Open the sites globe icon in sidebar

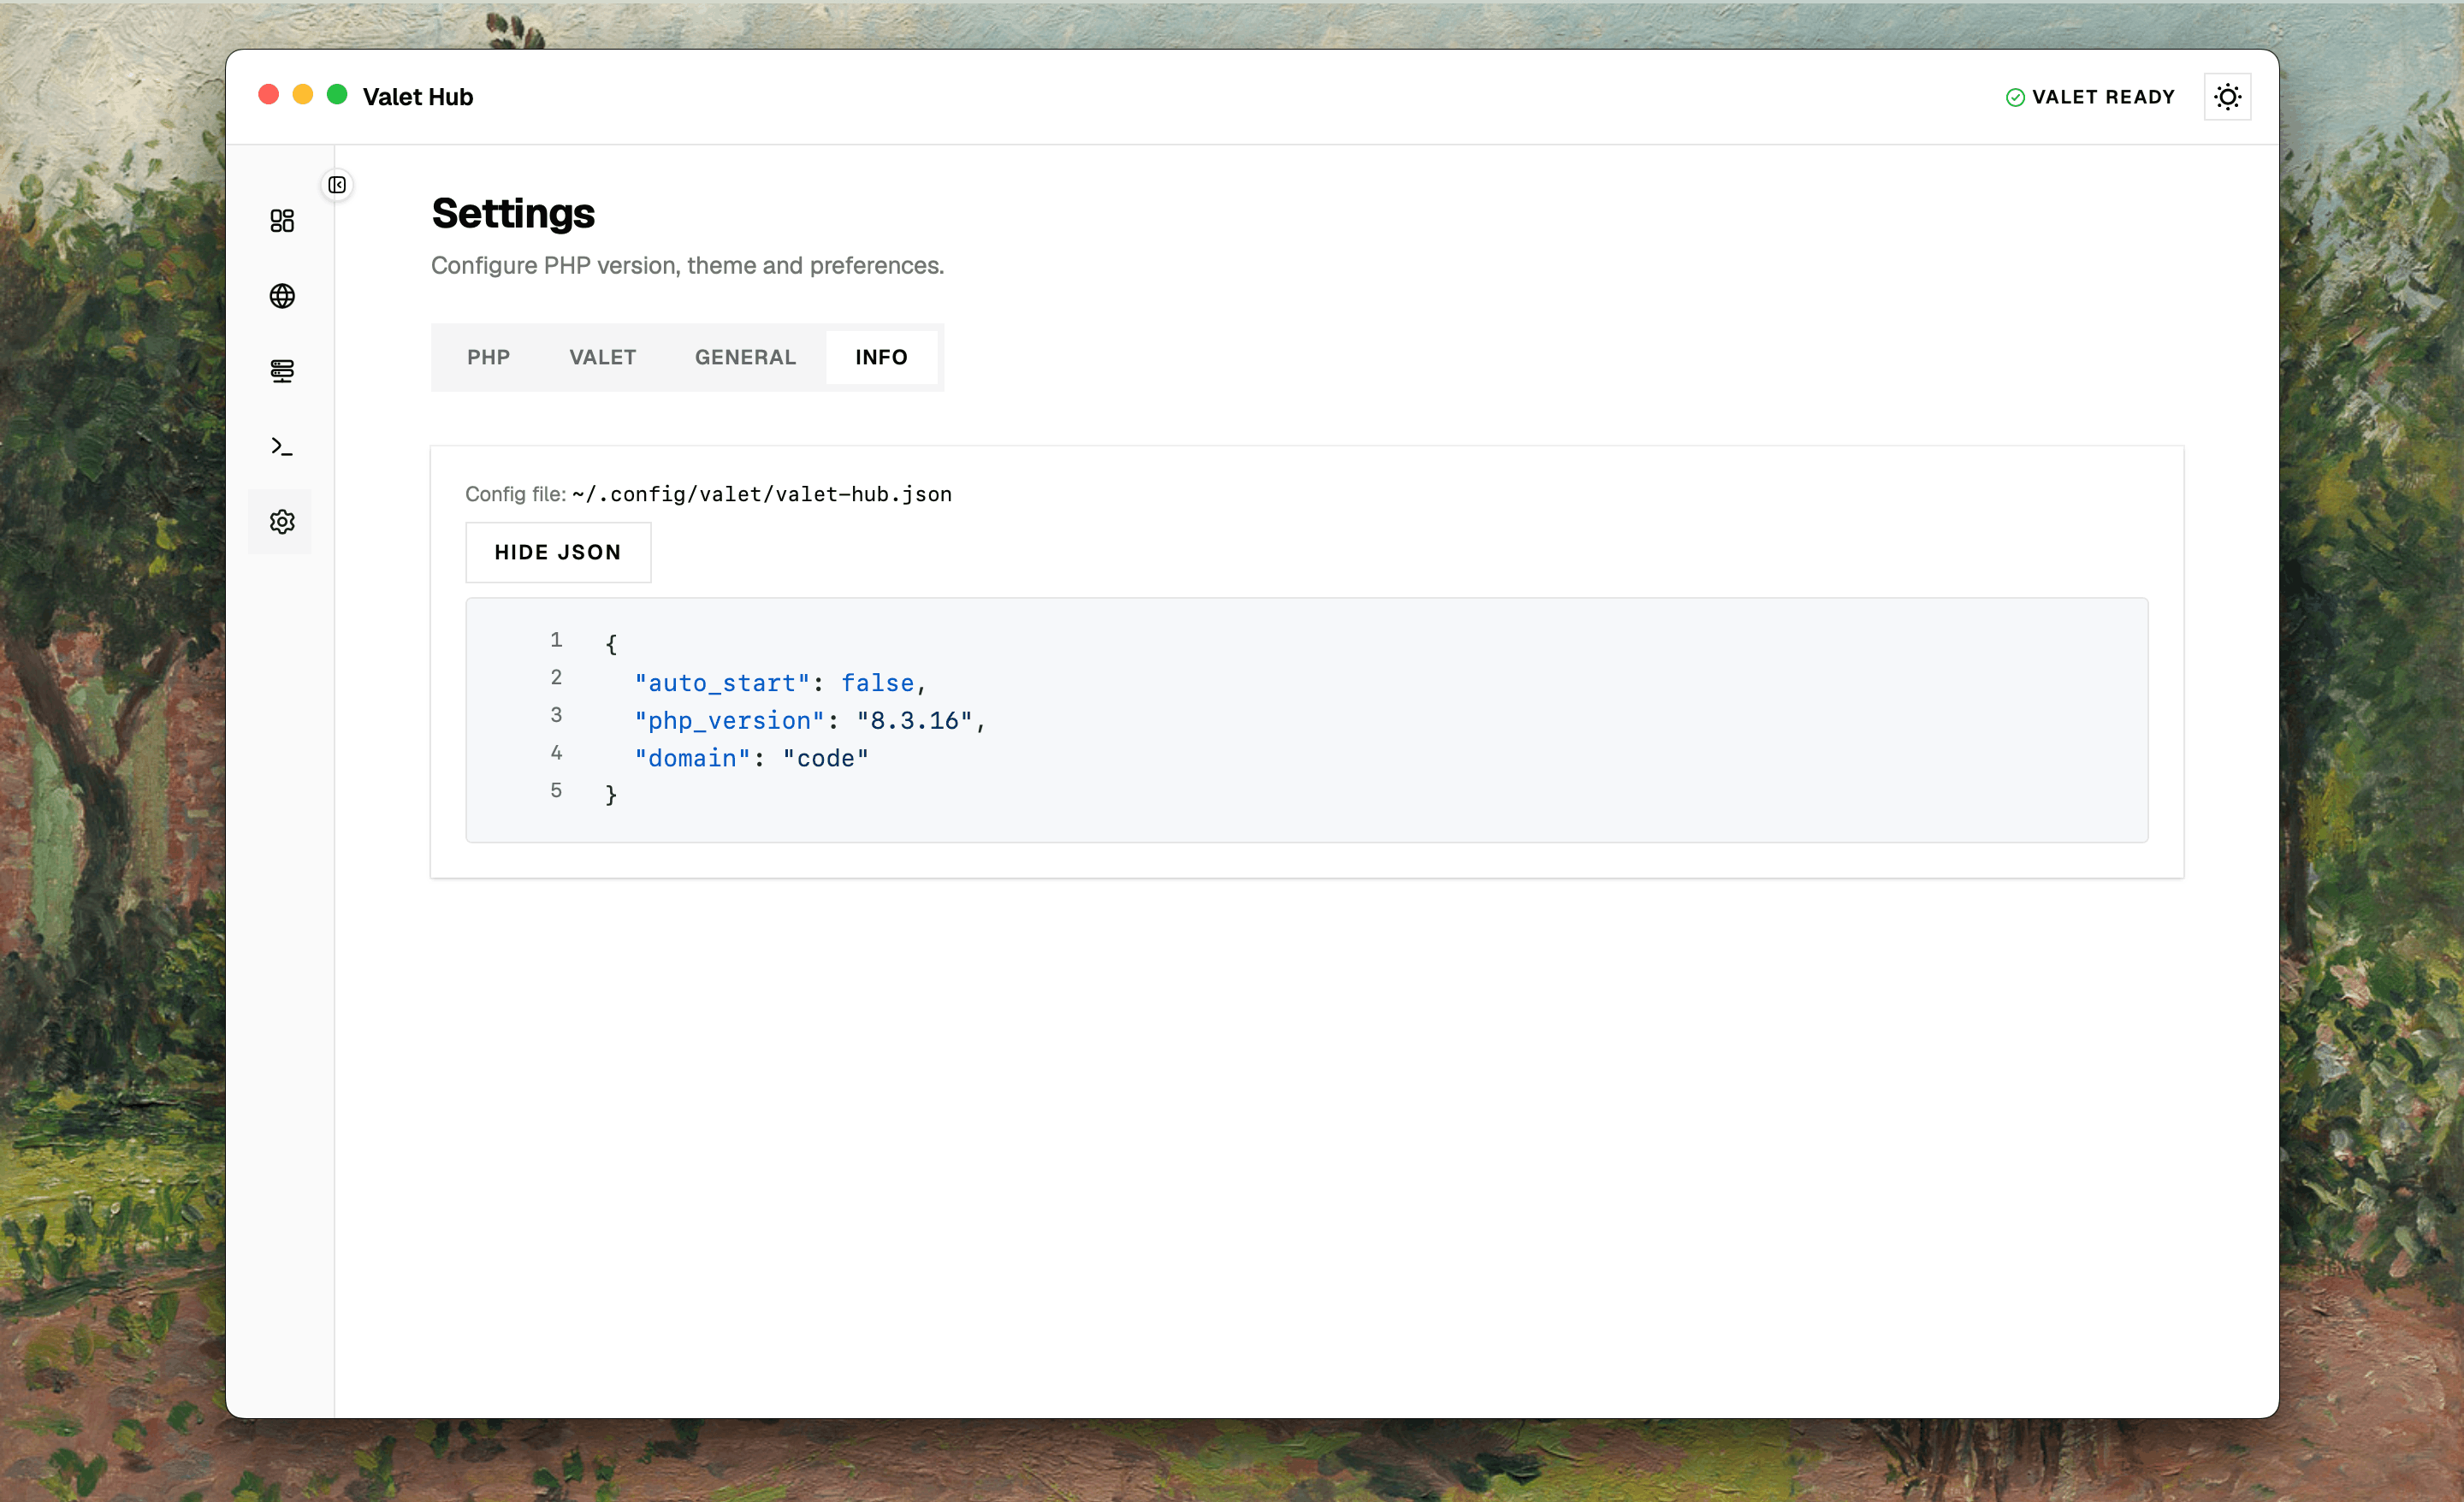282,296
